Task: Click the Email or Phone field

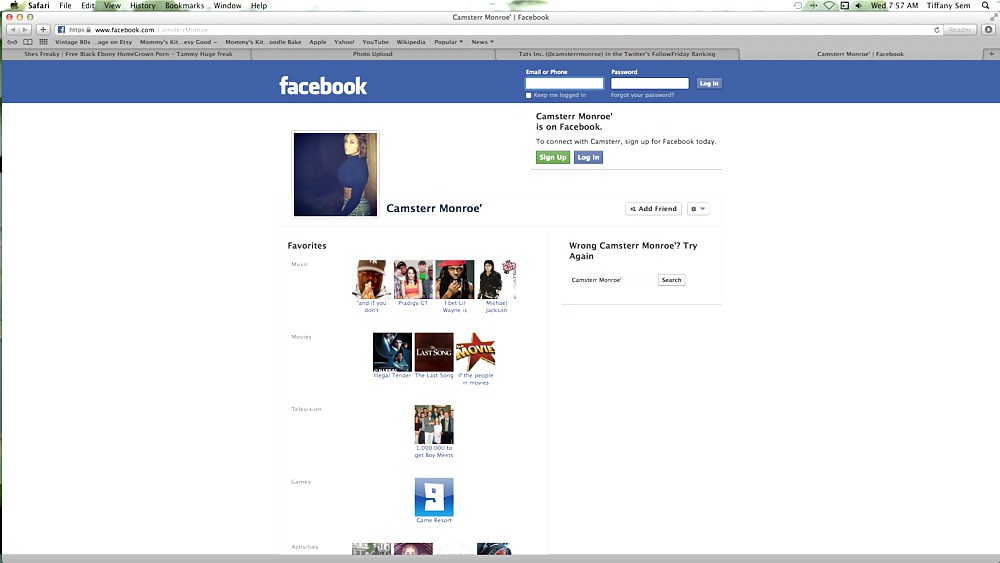Action: [564, 83]
